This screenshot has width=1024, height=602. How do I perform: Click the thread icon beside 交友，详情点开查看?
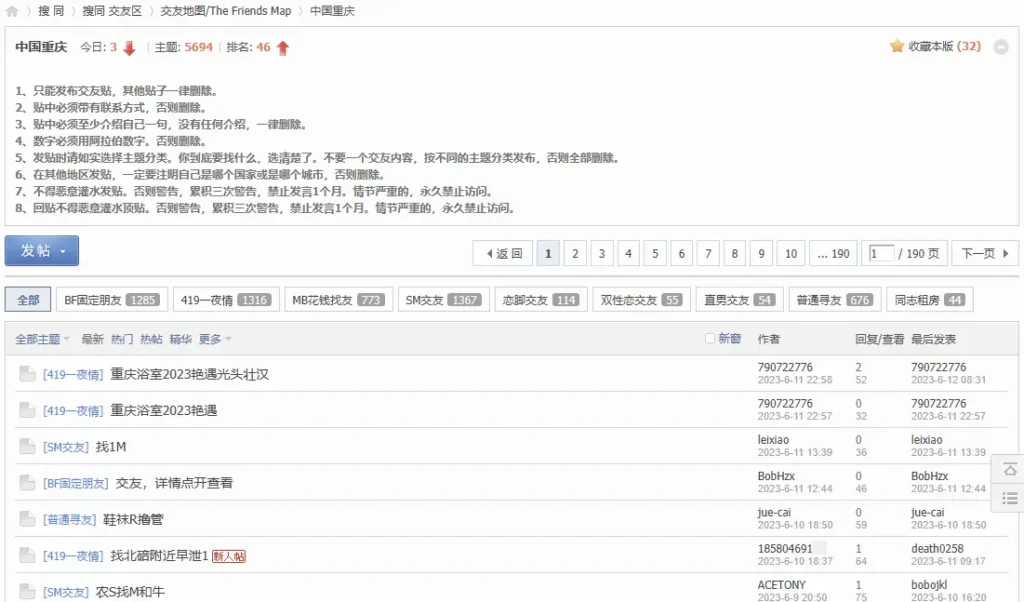click(x=27, y=483)
